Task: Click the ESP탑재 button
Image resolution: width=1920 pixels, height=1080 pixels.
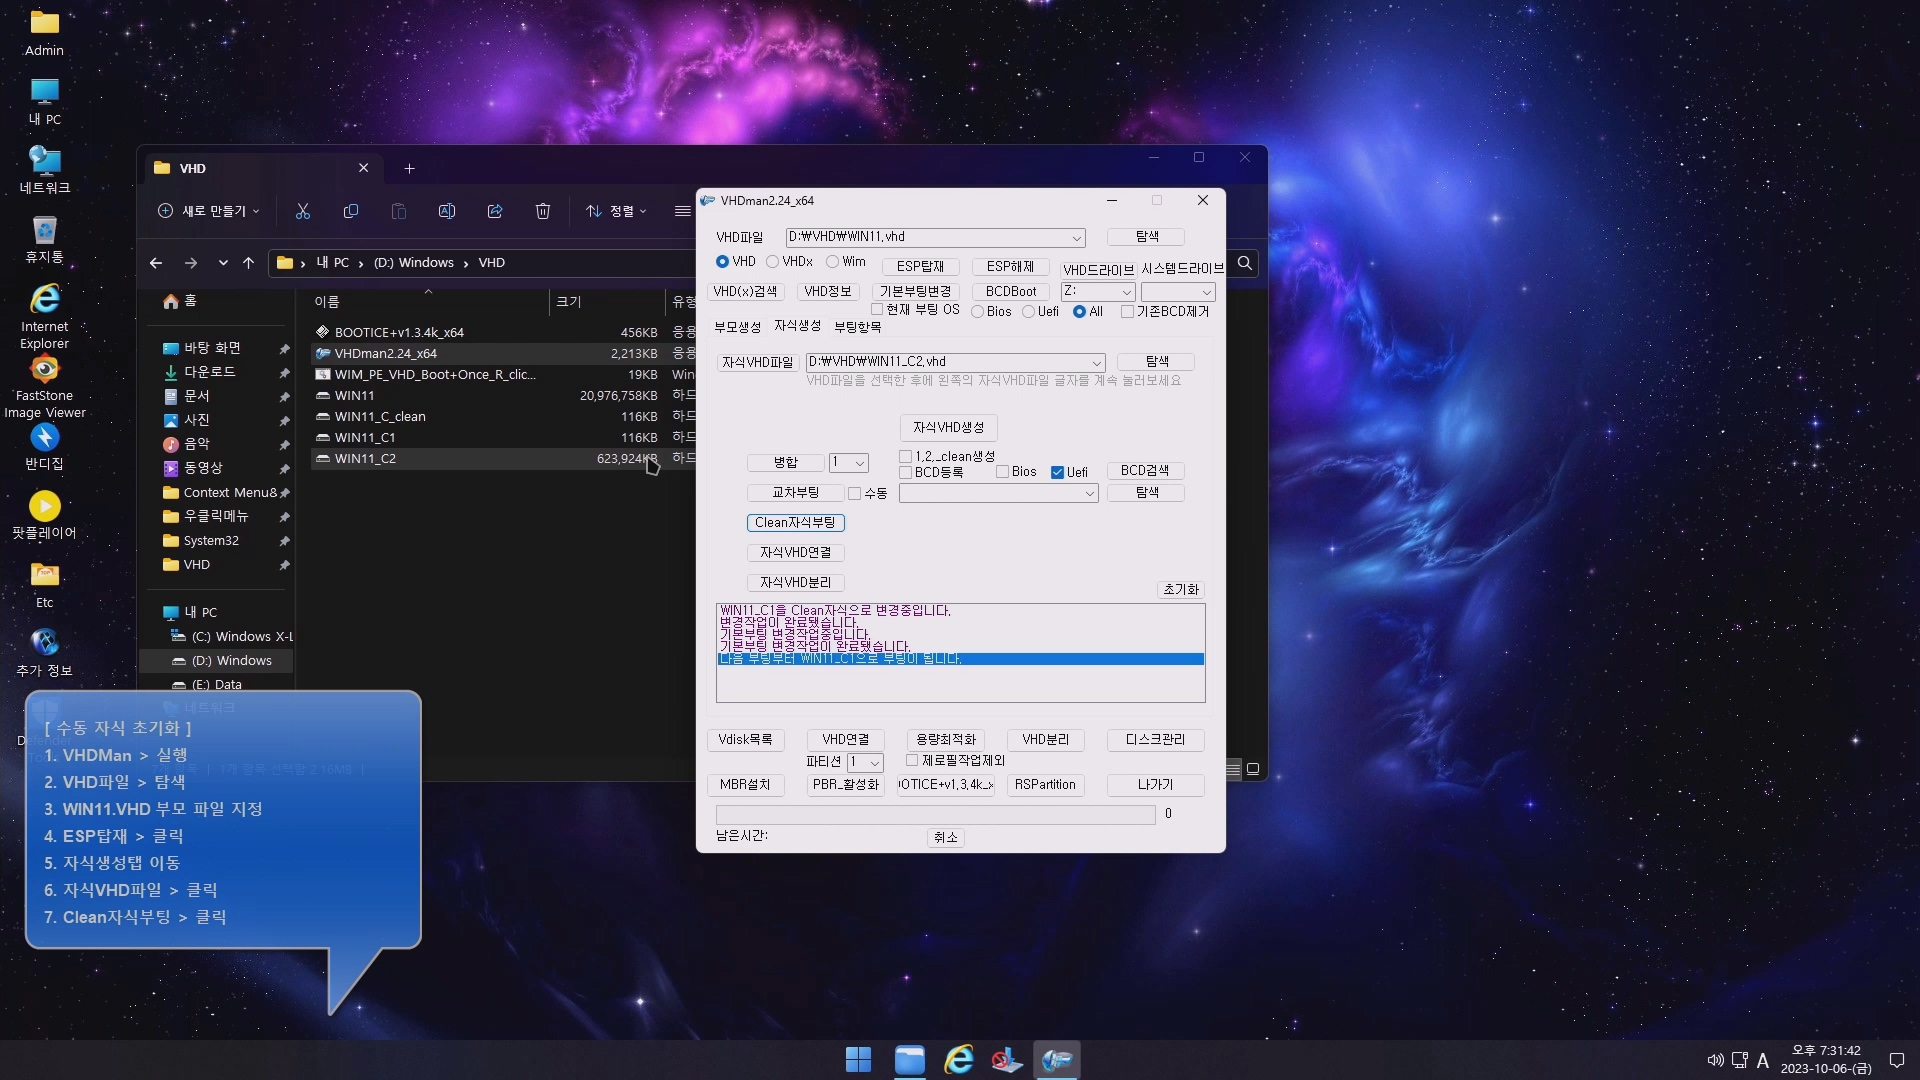Action: (x=920, y=267)
